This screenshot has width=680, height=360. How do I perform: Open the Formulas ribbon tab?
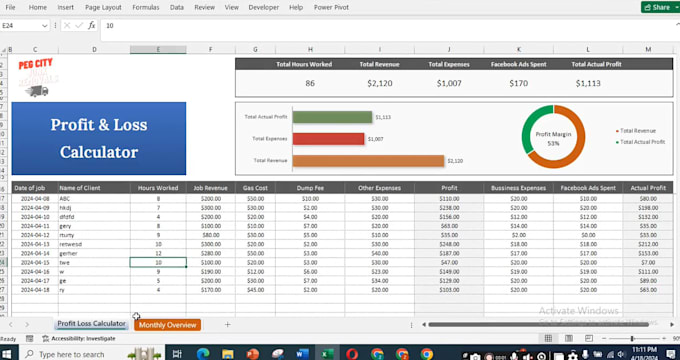(146, 7)
